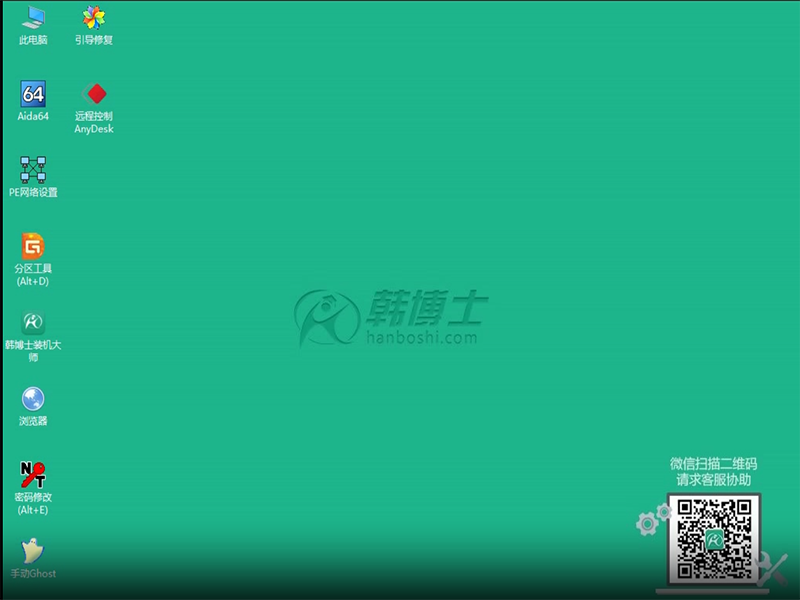
Task: Launch the 分区工具 orange partition icon
Action: (x=33, y=246)
